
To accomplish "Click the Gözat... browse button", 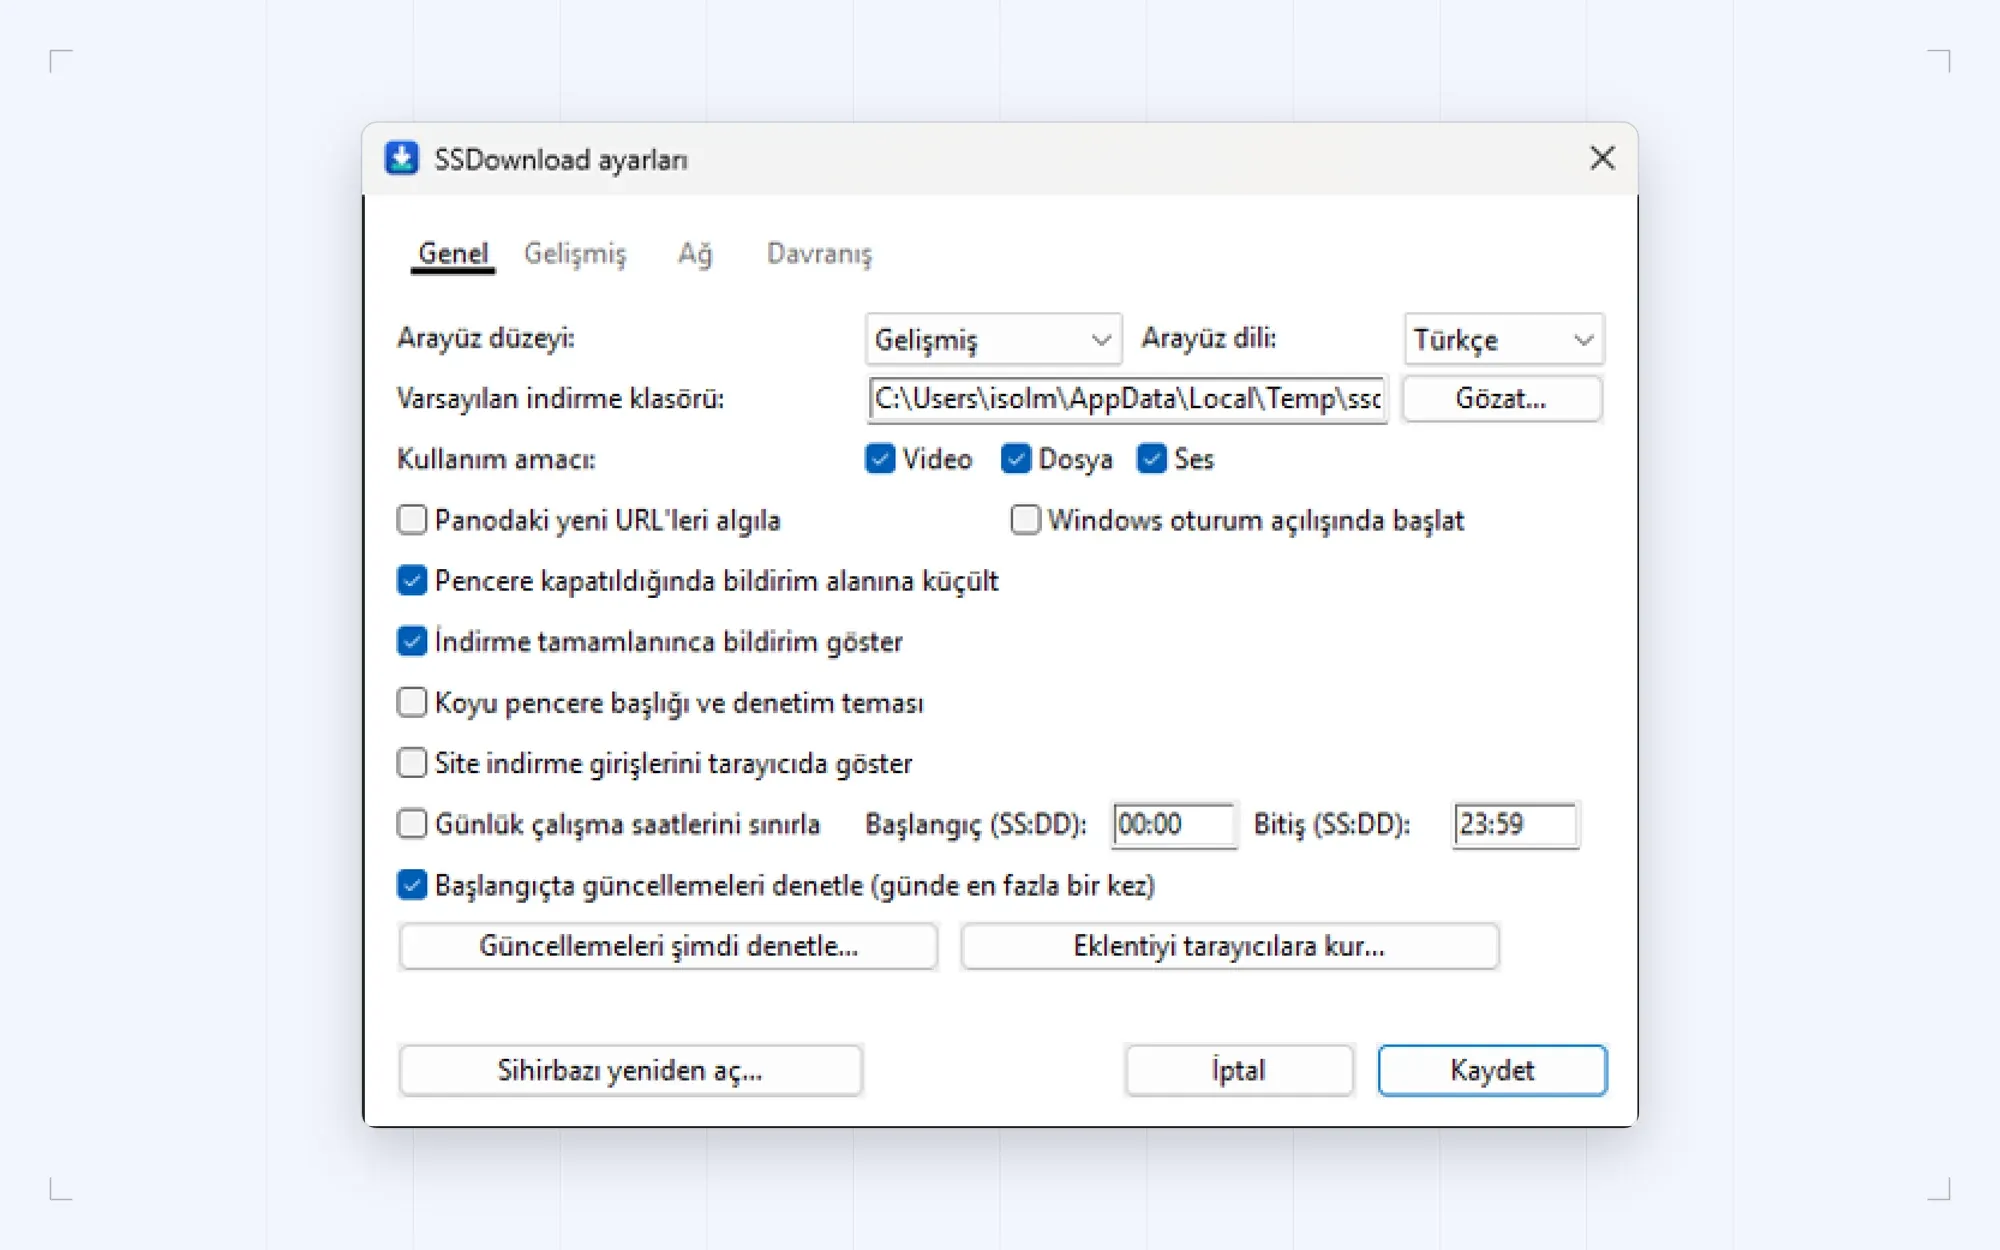I will 1501,399.
